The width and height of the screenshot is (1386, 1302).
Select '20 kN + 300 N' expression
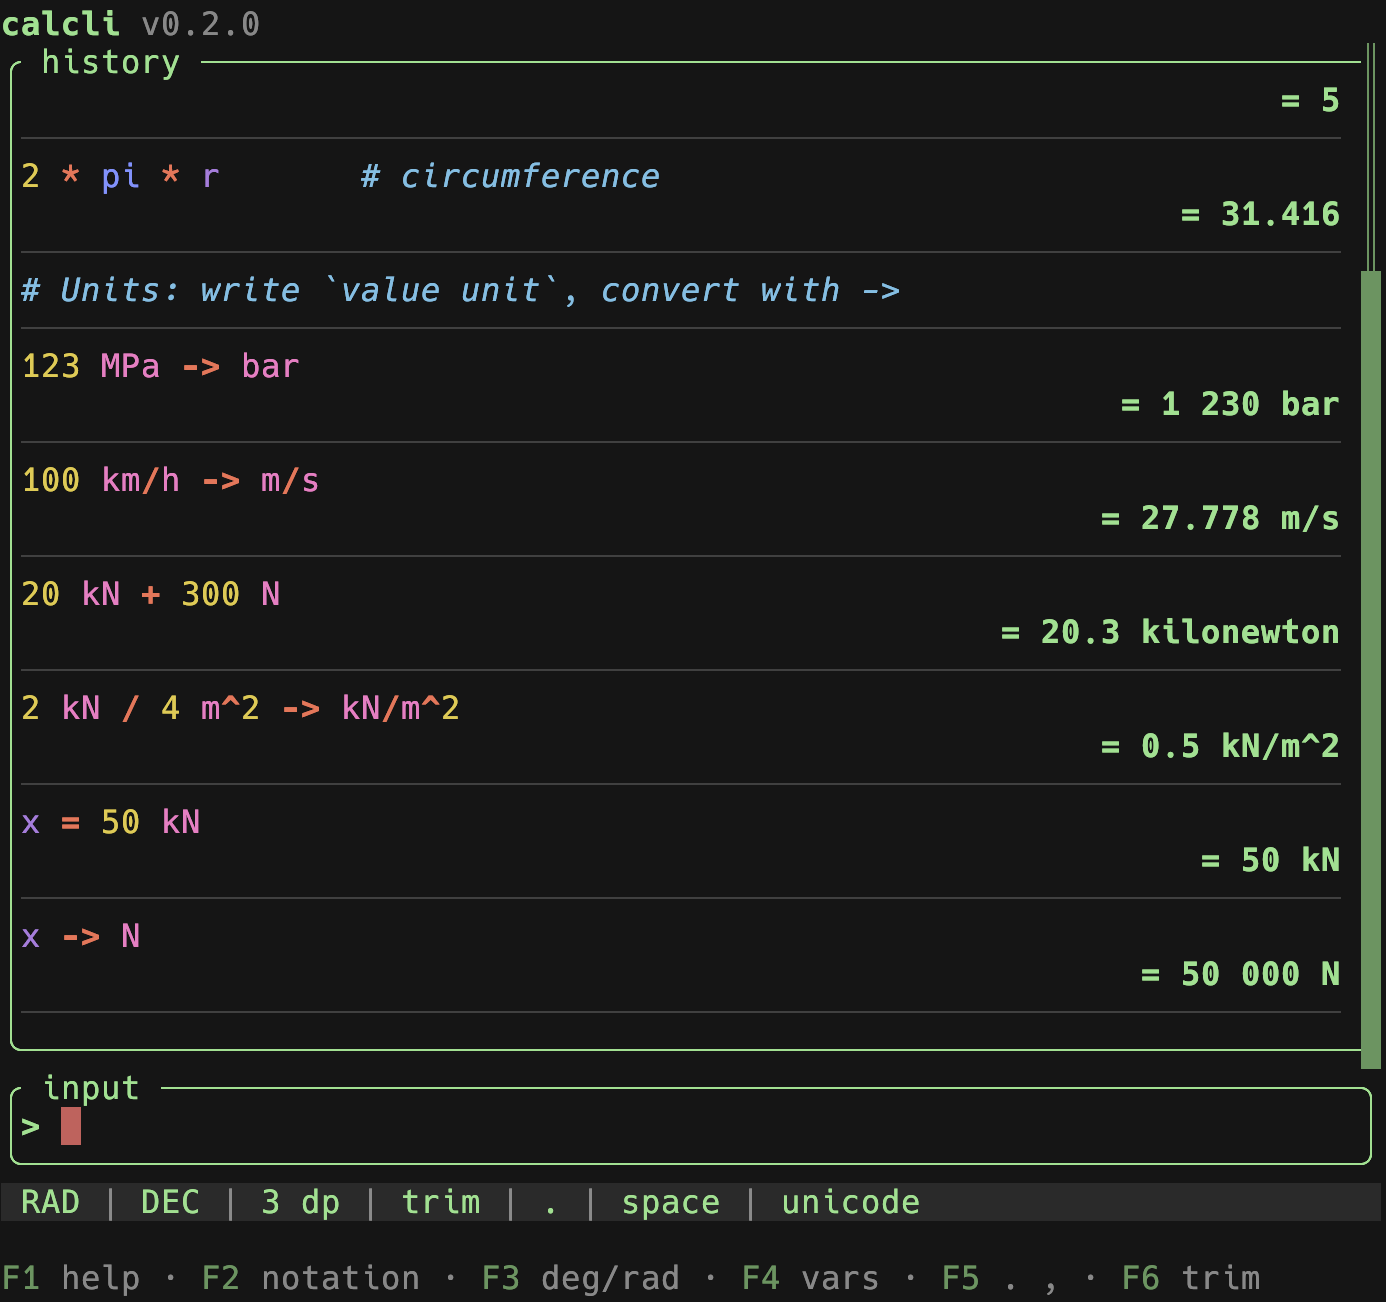pyautogui.click(x=151, y=594)
